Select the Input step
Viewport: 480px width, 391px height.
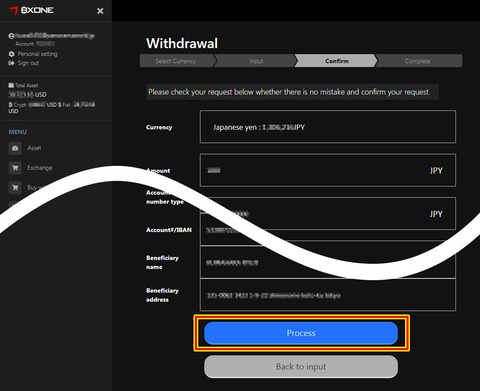[x=256, y=61]
